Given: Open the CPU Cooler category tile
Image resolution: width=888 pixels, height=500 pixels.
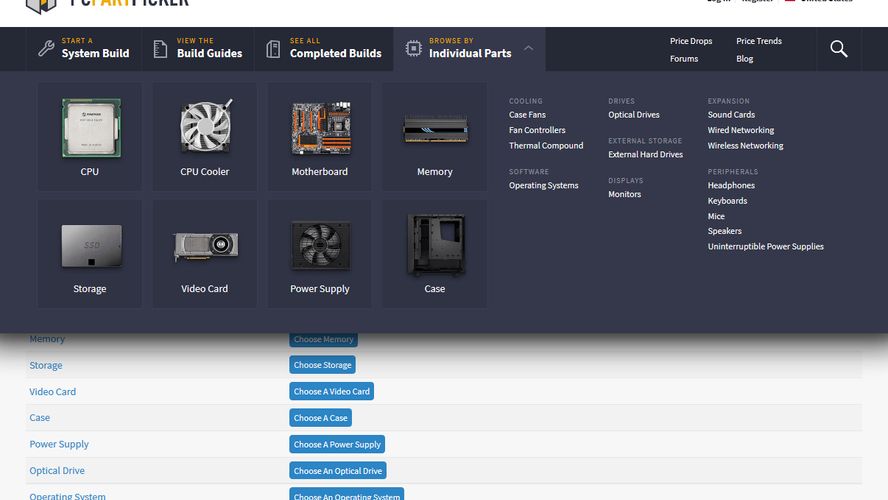Looking at the screenshot, I should 204,136.
